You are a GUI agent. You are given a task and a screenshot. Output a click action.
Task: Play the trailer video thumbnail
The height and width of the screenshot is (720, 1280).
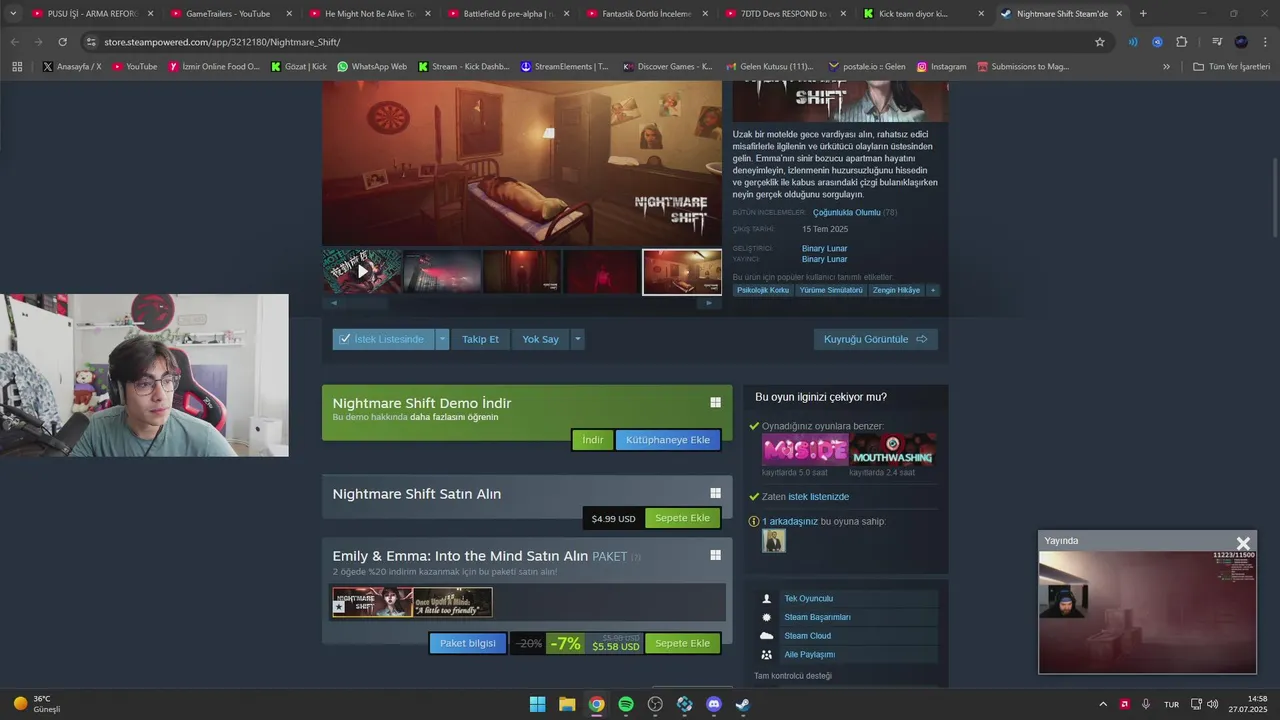362,272
